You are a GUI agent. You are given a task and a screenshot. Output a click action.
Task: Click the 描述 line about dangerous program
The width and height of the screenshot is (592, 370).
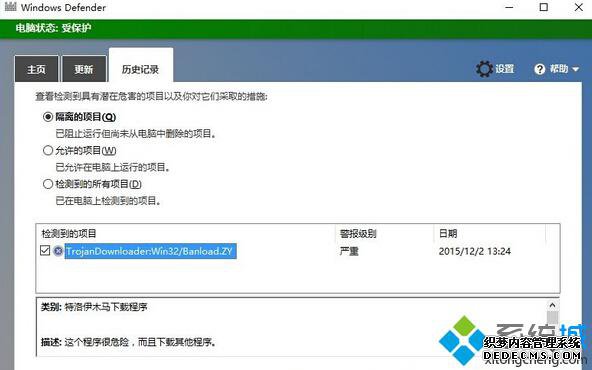tap(129, 342)
